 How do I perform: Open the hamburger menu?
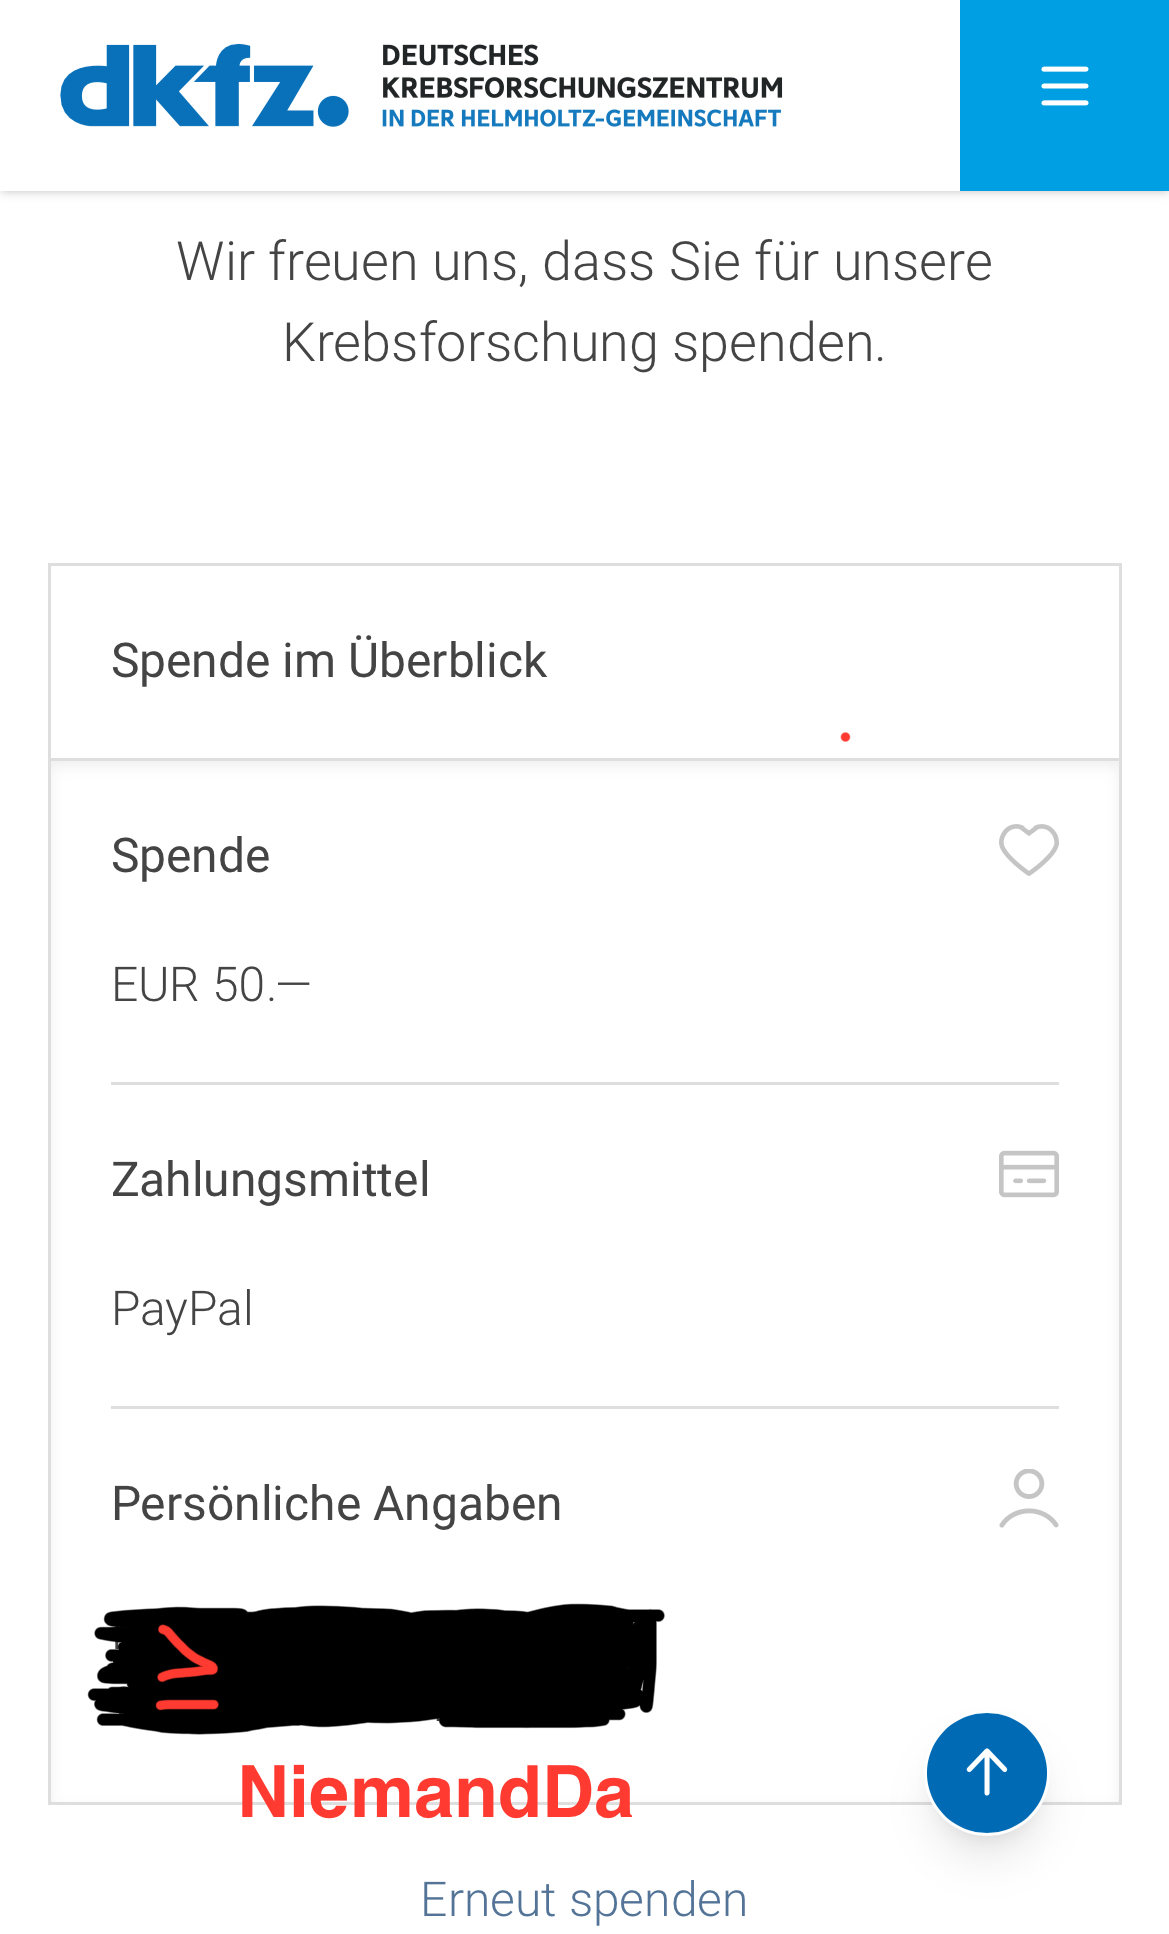click(x=1064, y=86)
